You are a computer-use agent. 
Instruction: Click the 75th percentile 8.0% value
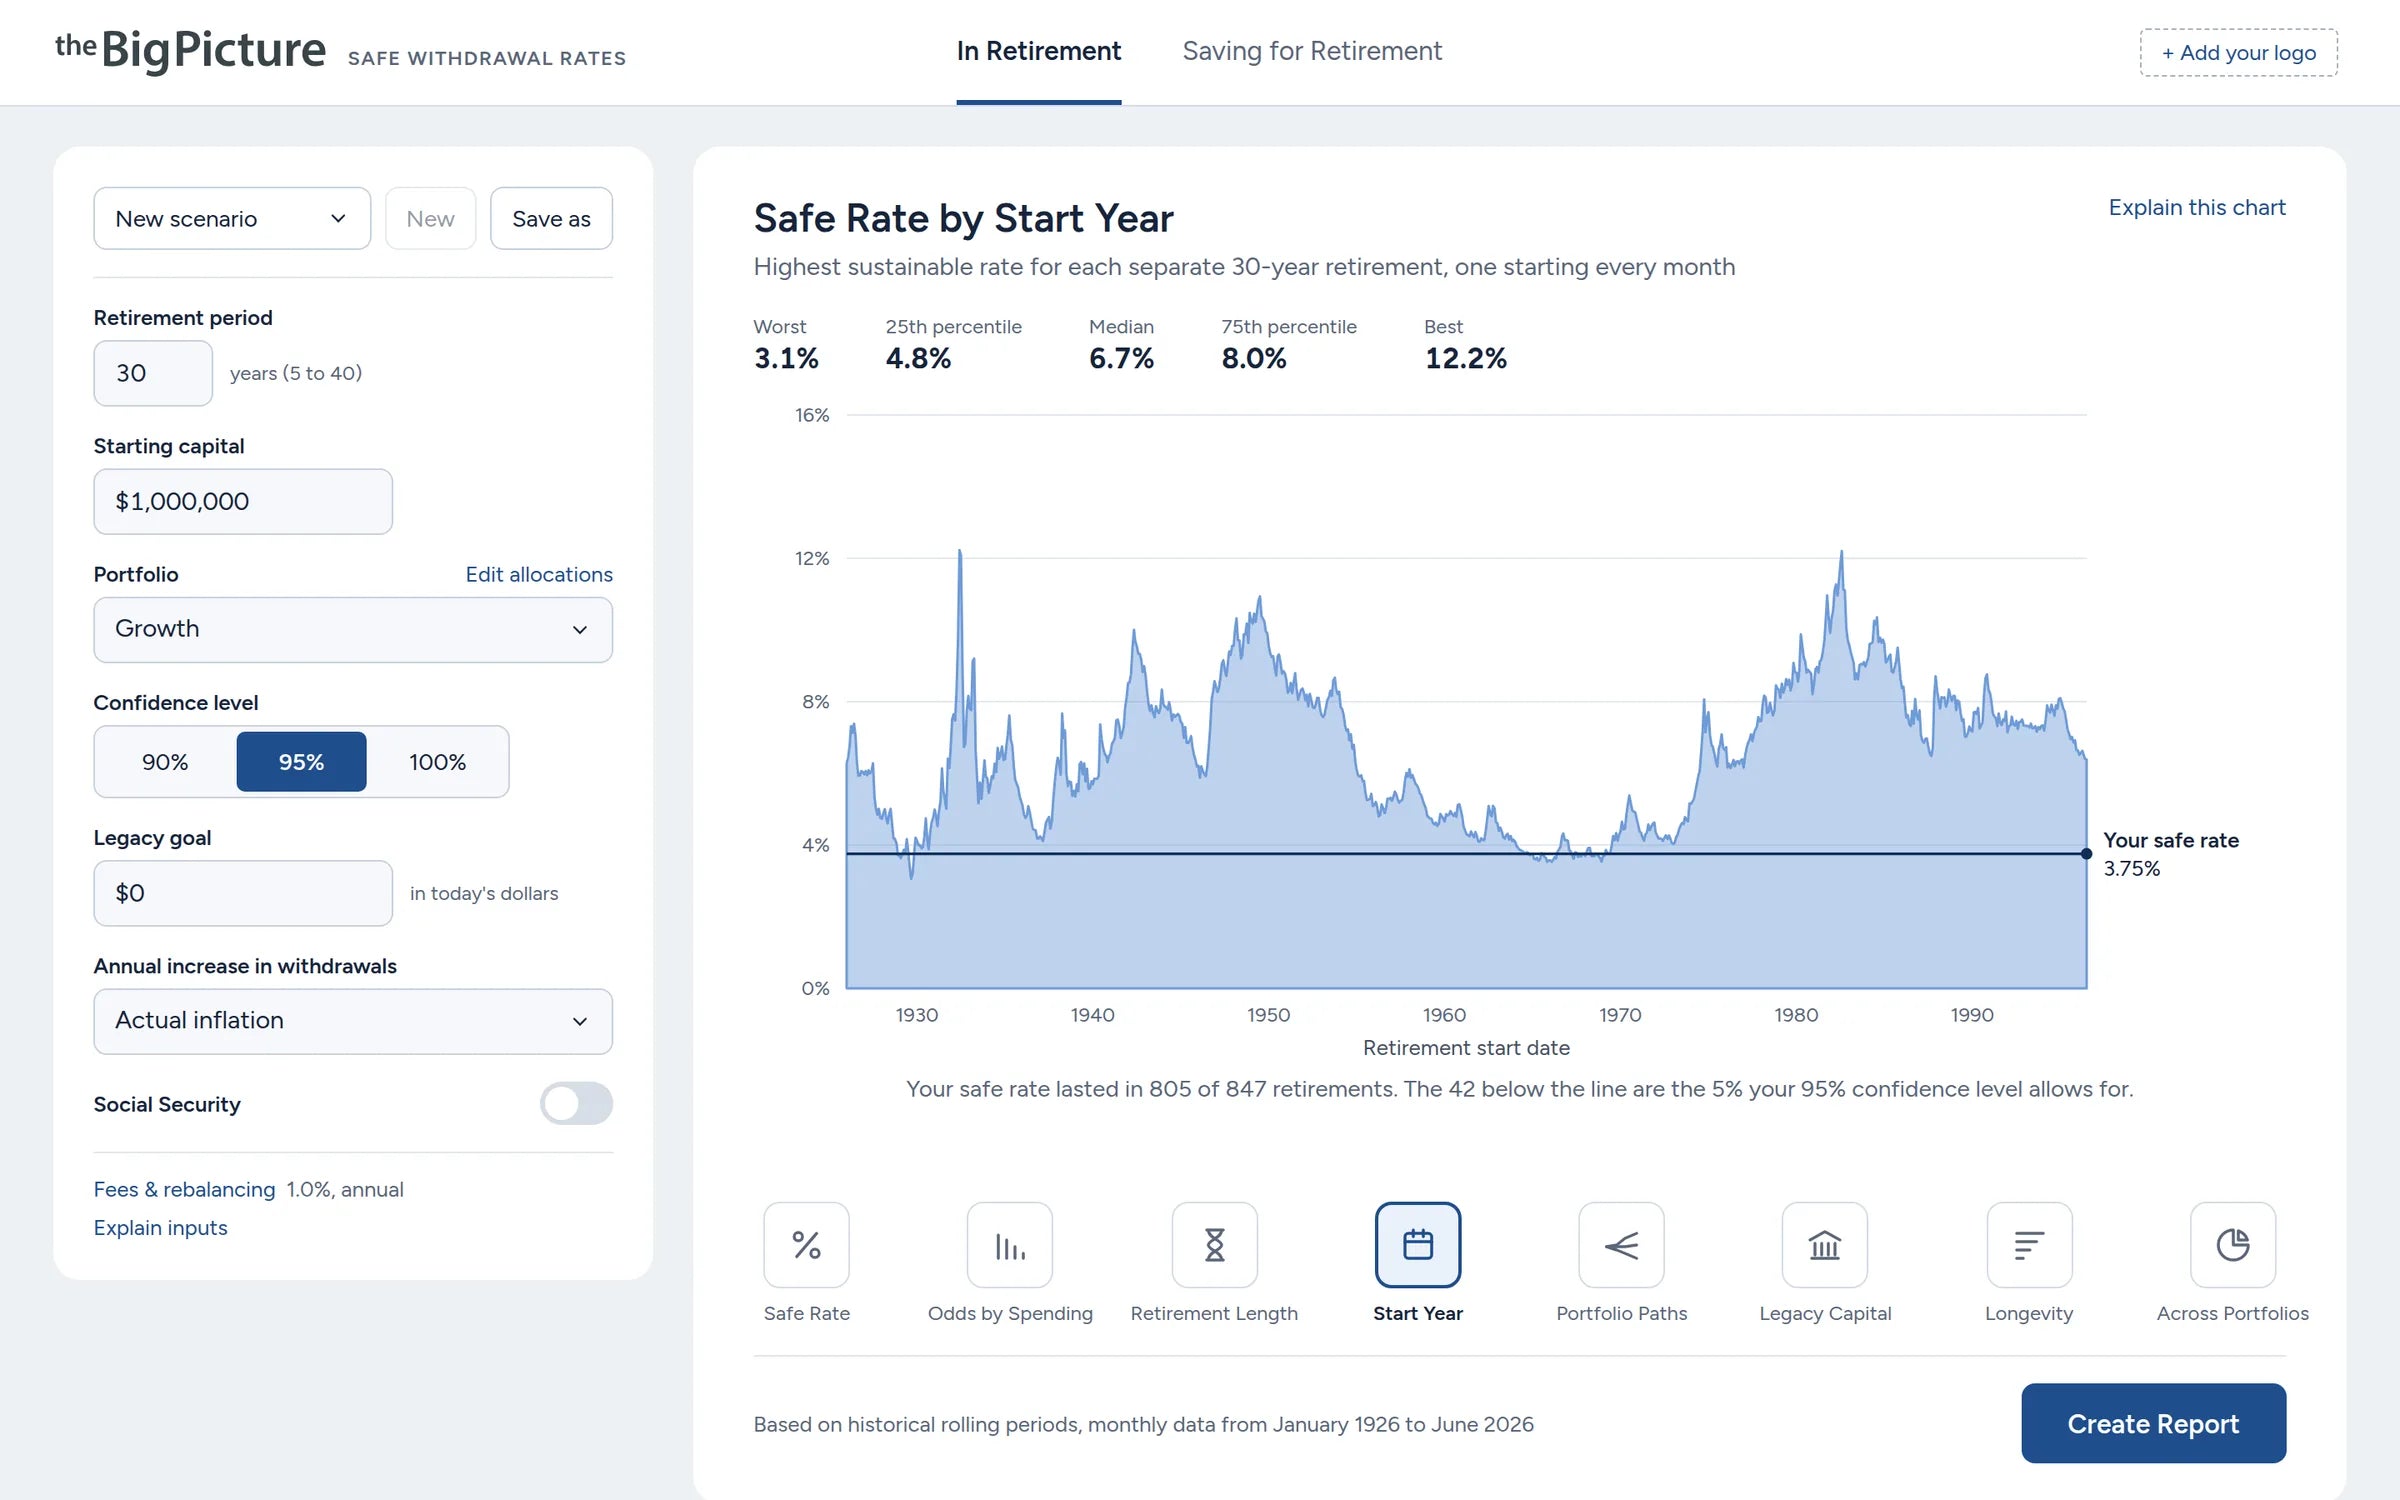tap(1254, 358)
